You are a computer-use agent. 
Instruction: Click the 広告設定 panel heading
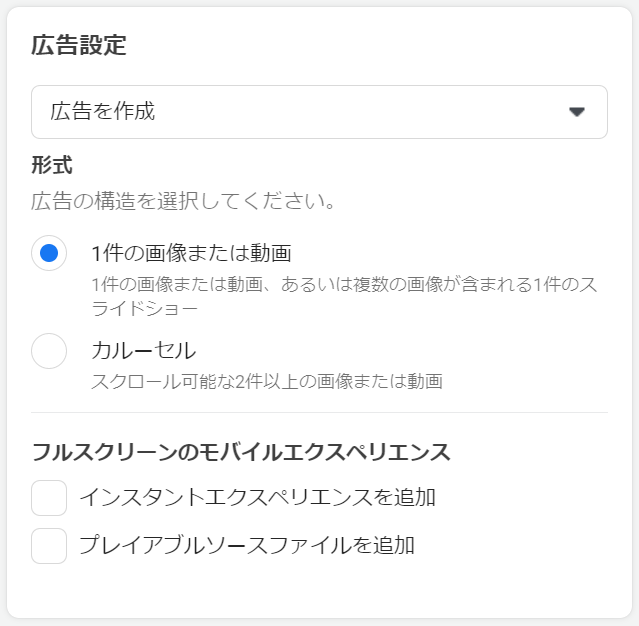[79, 45]
